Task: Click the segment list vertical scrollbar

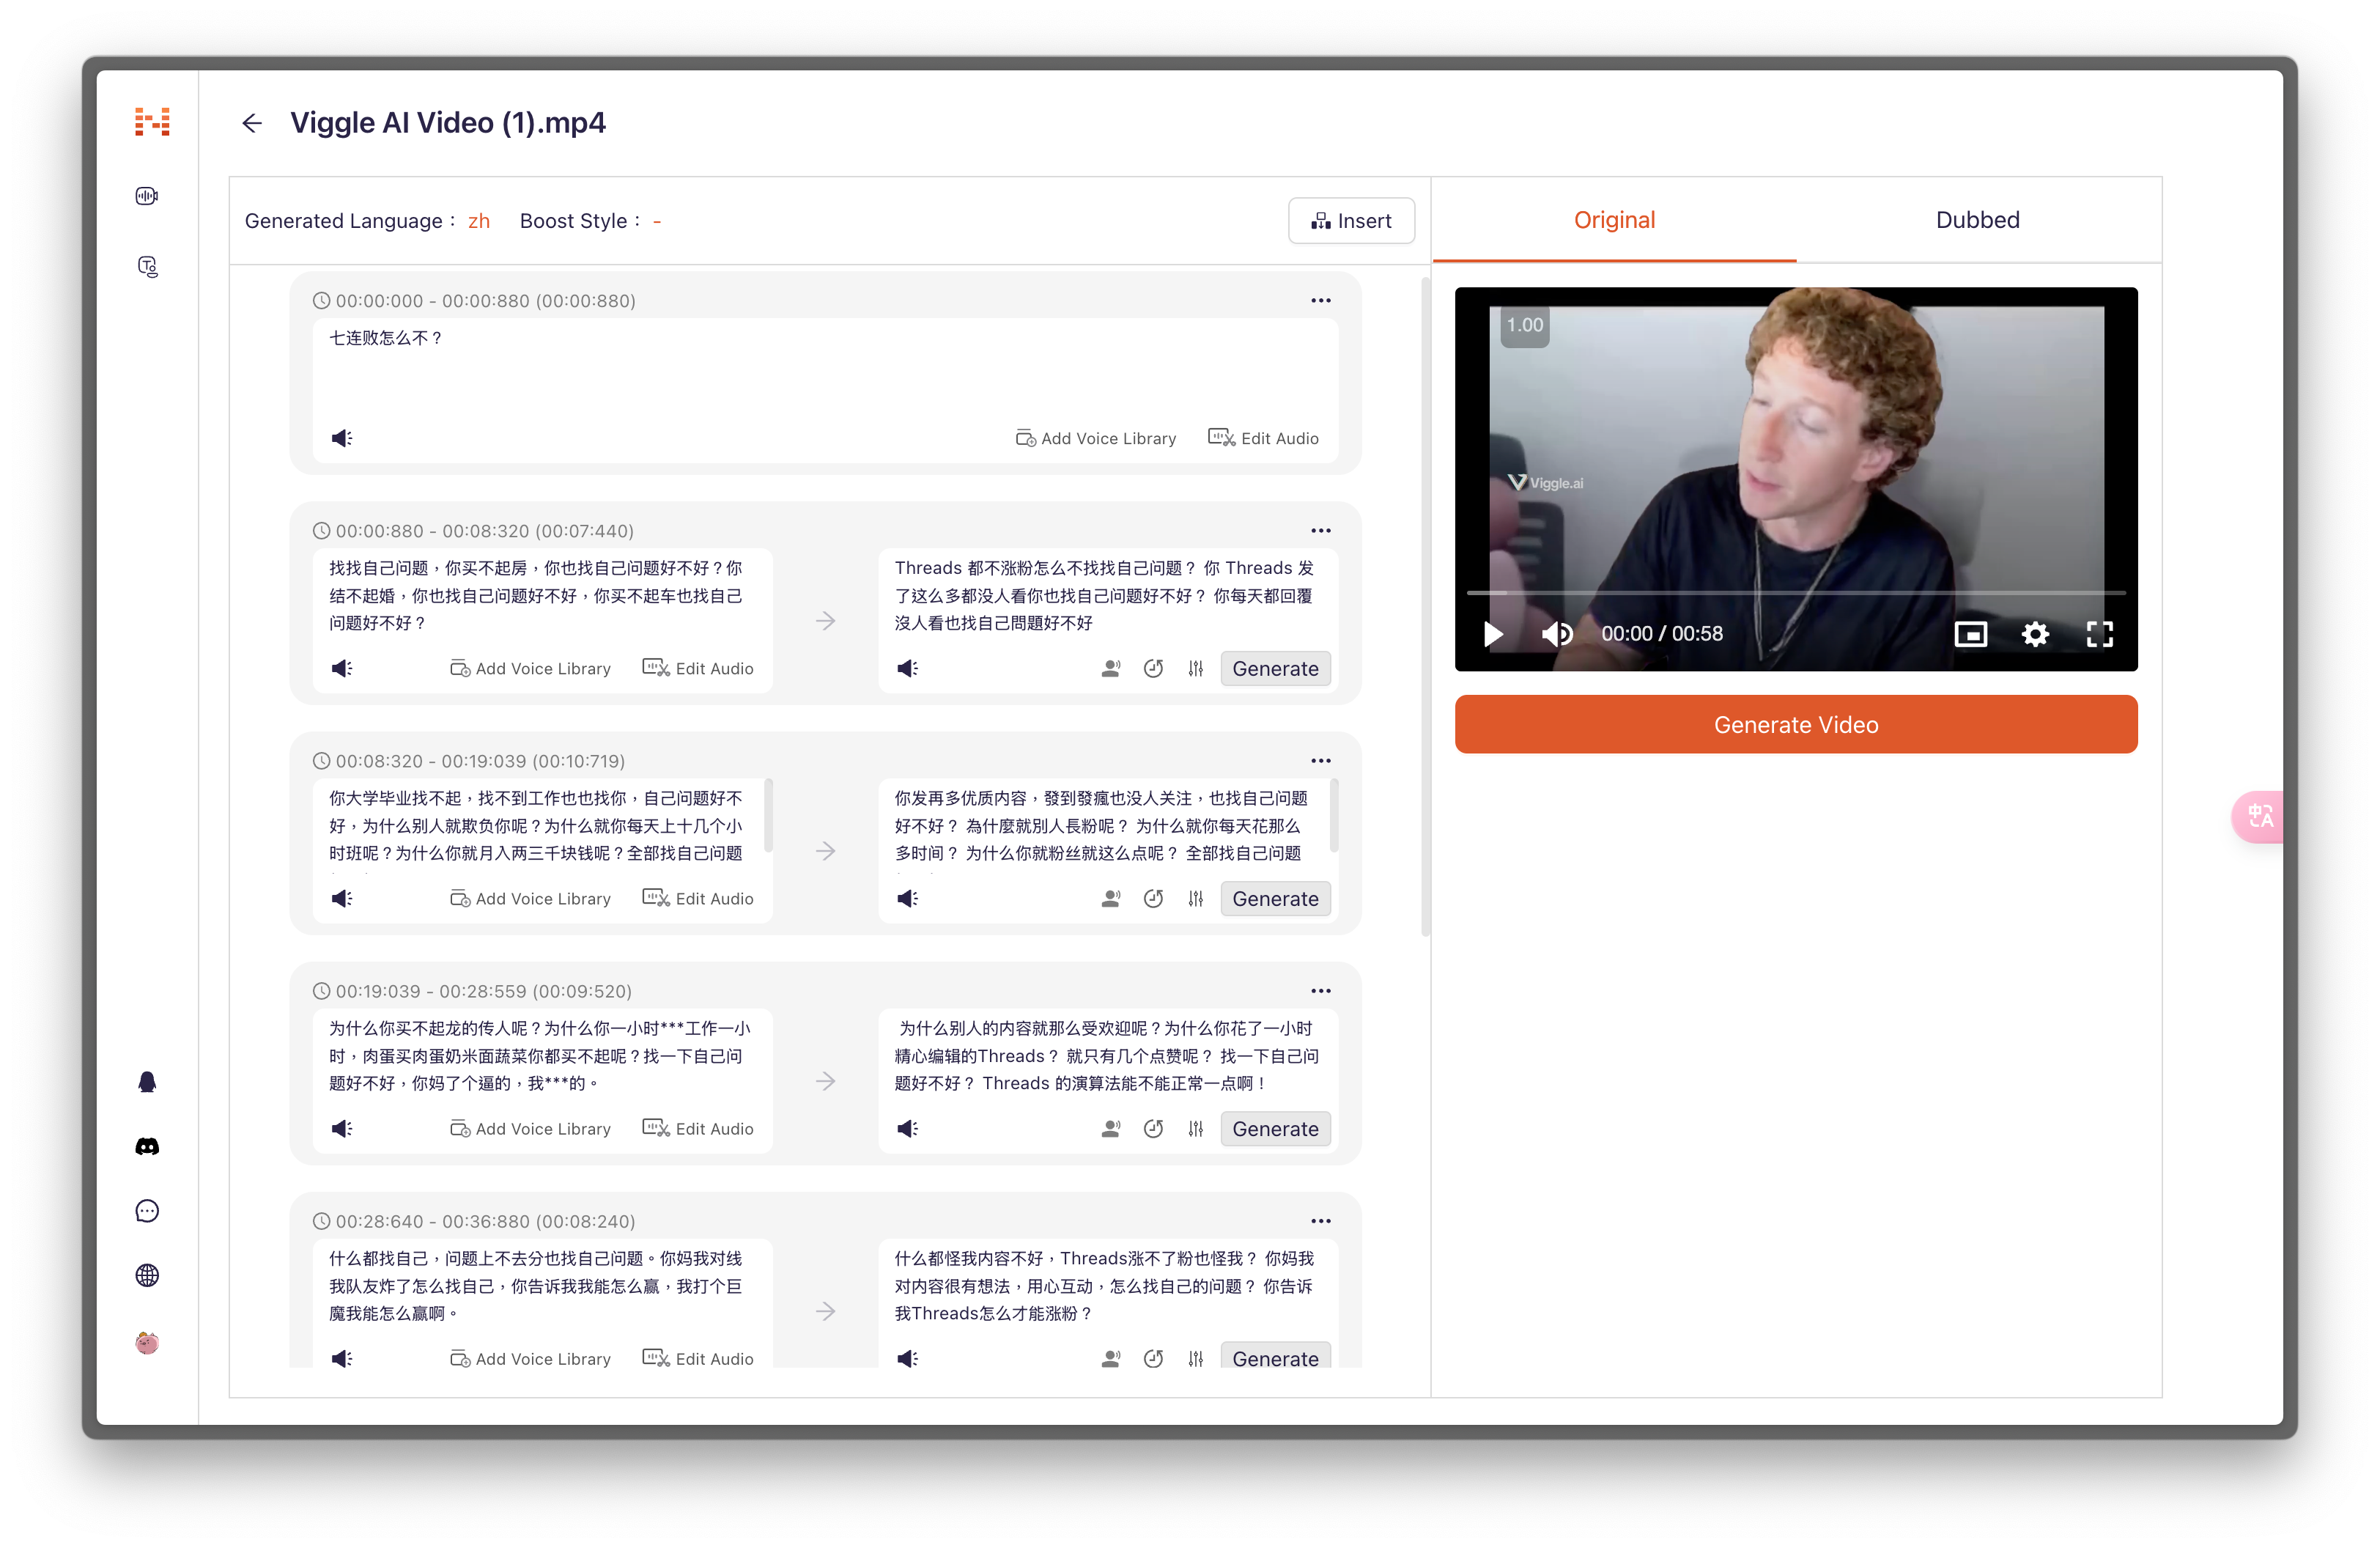Action: pyautogui.click(x=1425, y=606)
